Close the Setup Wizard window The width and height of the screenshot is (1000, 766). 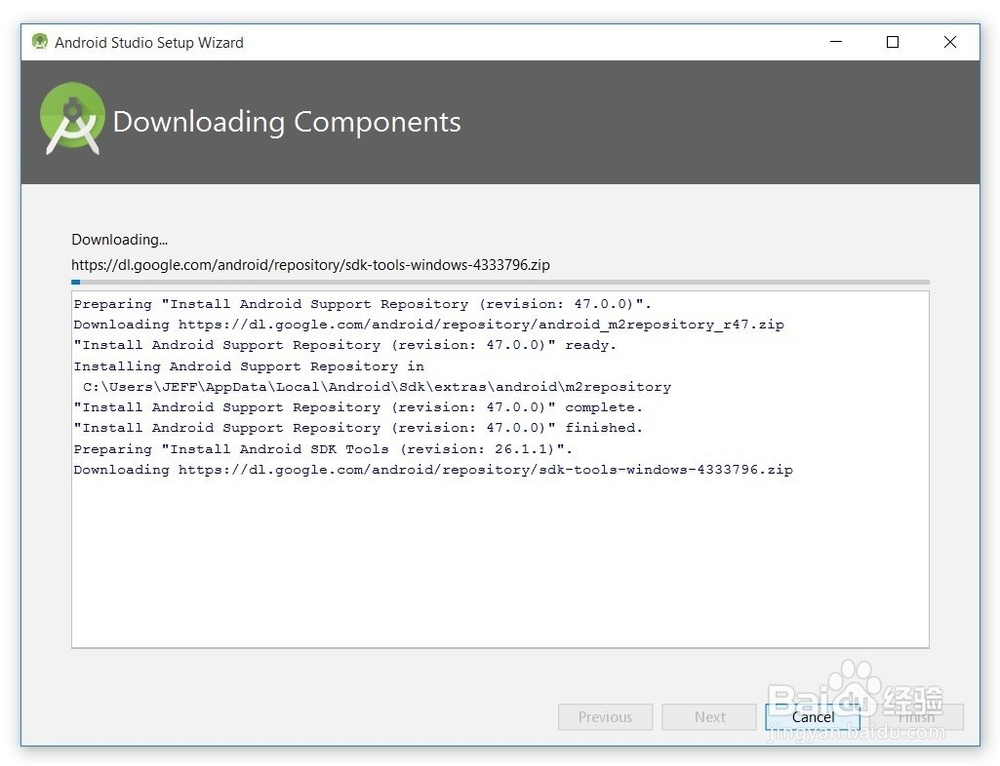click(x=950, y=42)
